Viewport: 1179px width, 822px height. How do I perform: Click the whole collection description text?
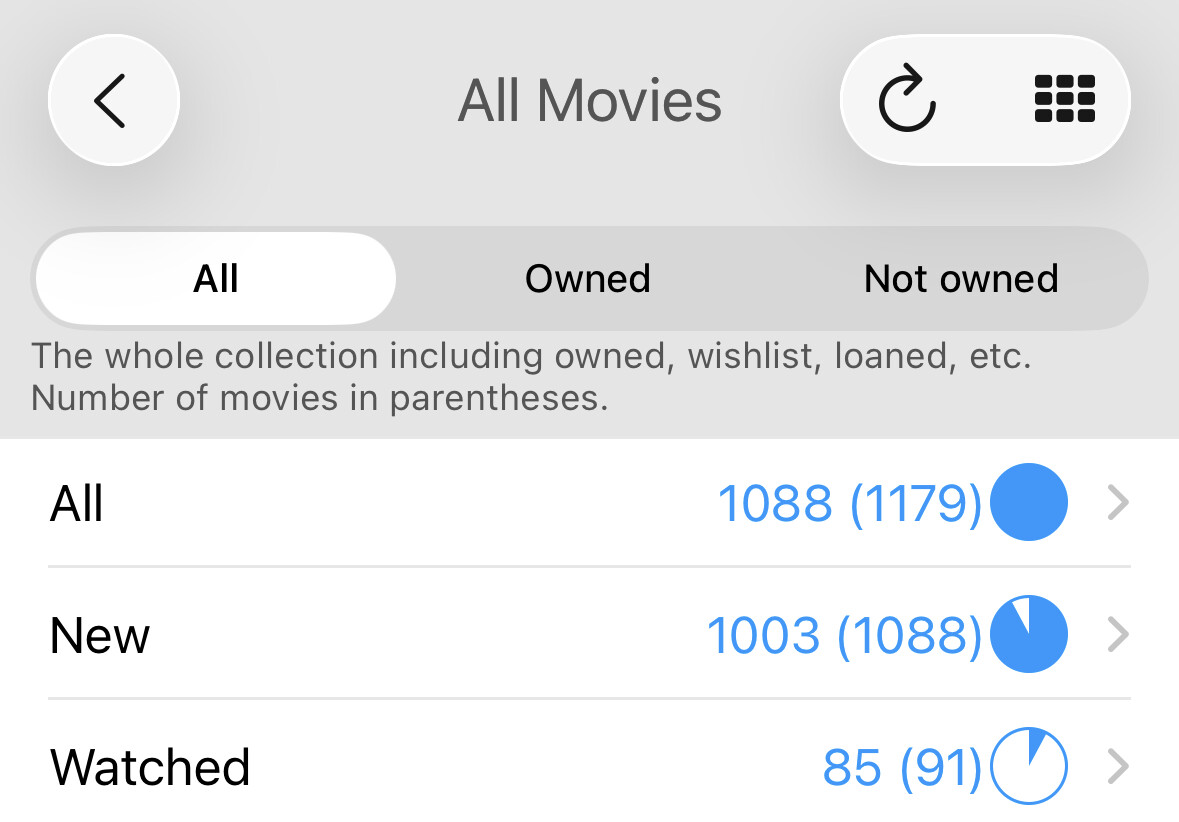coord(531,377)
